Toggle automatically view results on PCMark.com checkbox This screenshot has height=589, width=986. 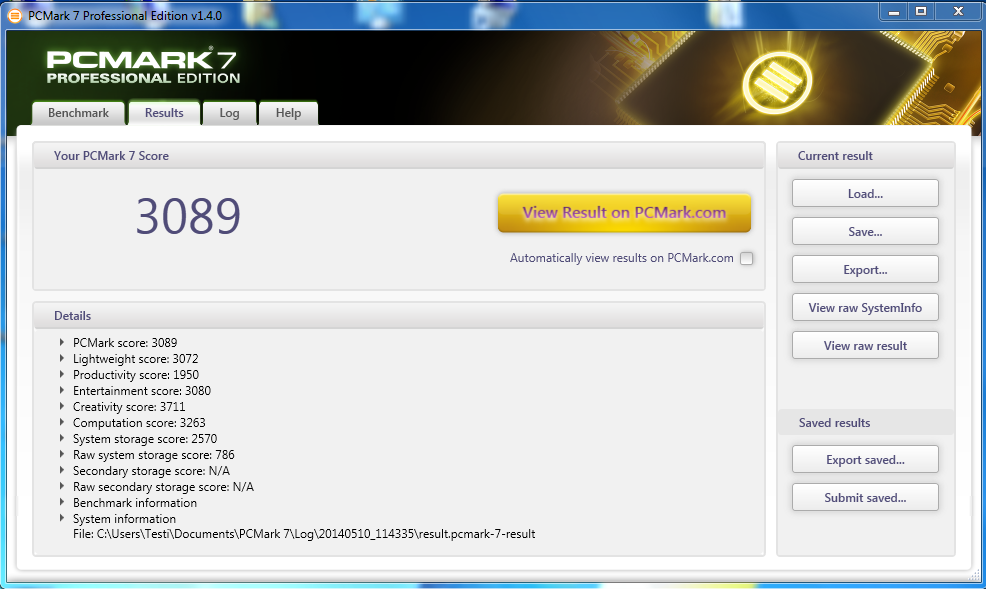pos(746,258)
